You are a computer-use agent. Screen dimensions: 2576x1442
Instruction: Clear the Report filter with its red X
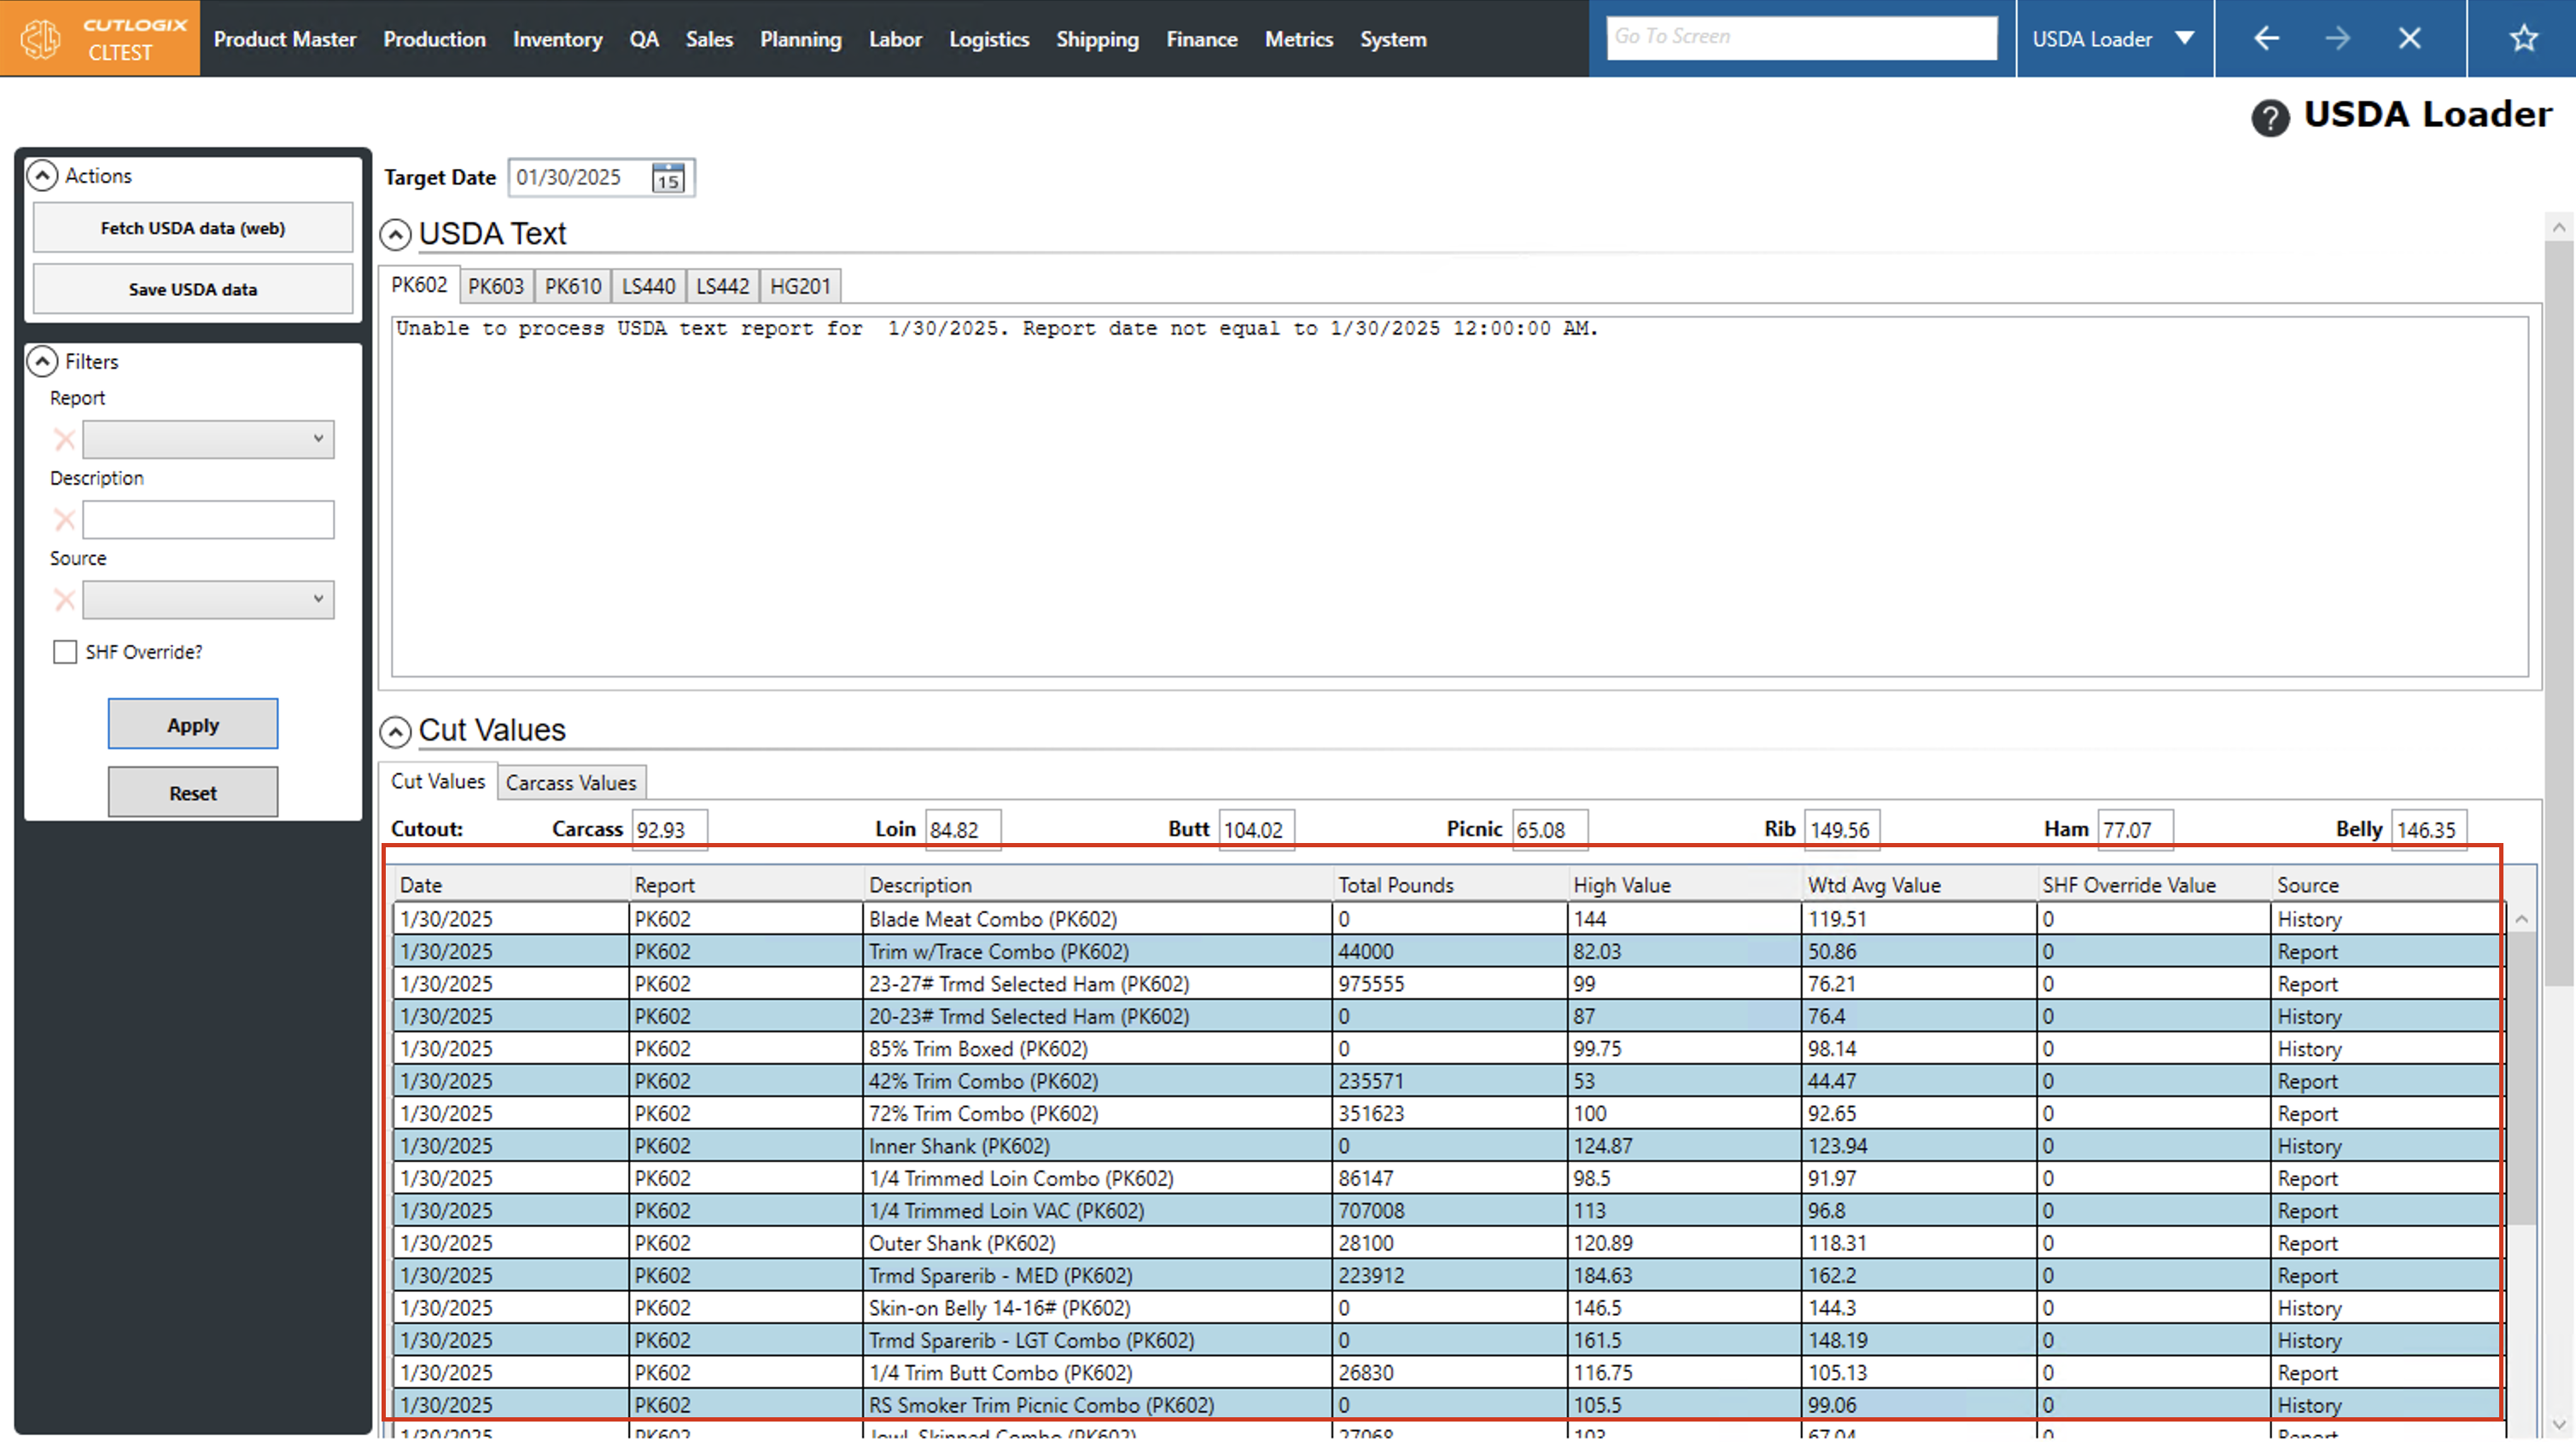(x=63, y=439)
